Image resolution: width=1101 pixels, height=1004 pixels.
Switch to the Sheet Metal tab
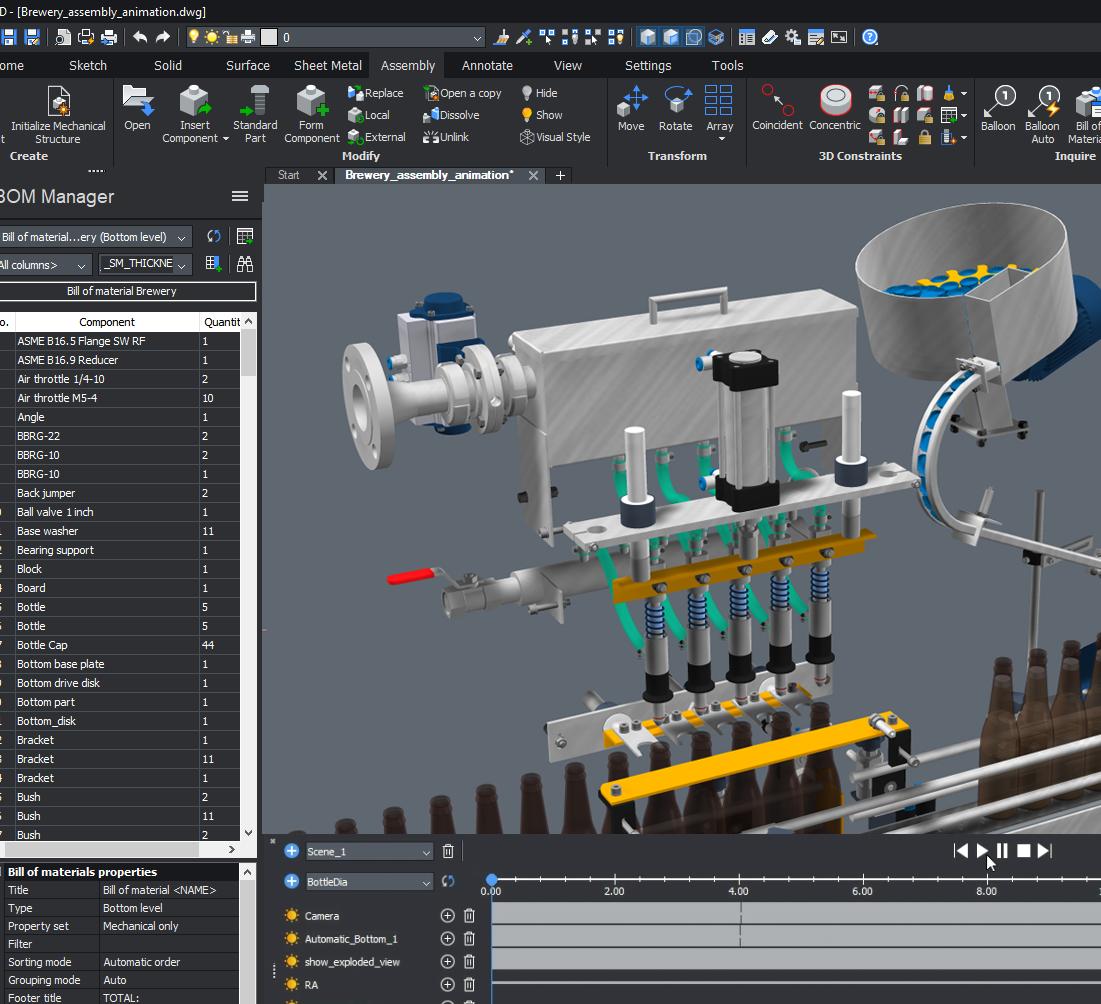[x=327, y=66]
